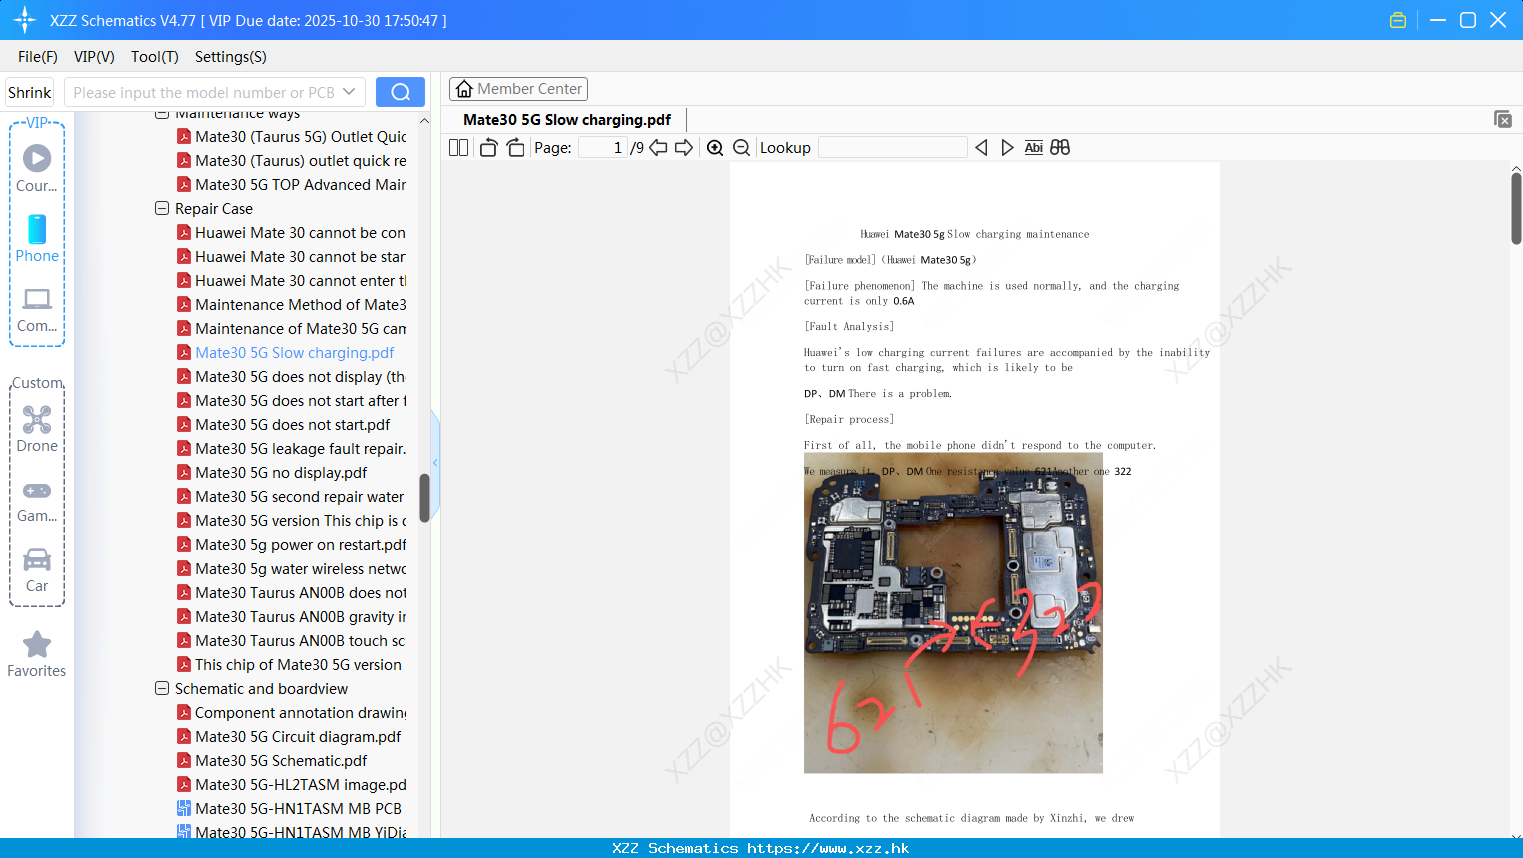Zoom in the PDF
The height and width of the screenshot is (858, 1523).
tap(715, 147)
